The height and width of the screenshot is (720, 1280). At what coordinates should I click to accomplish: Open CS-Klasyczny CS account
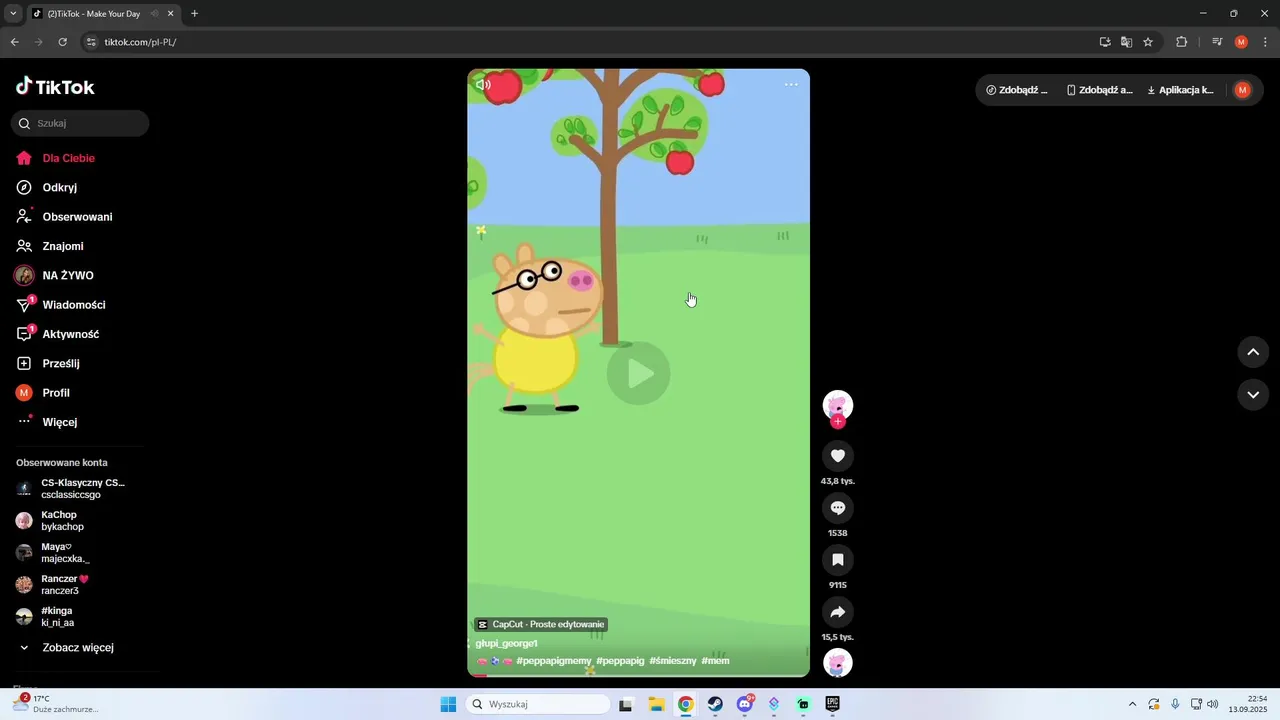point(70,489)
